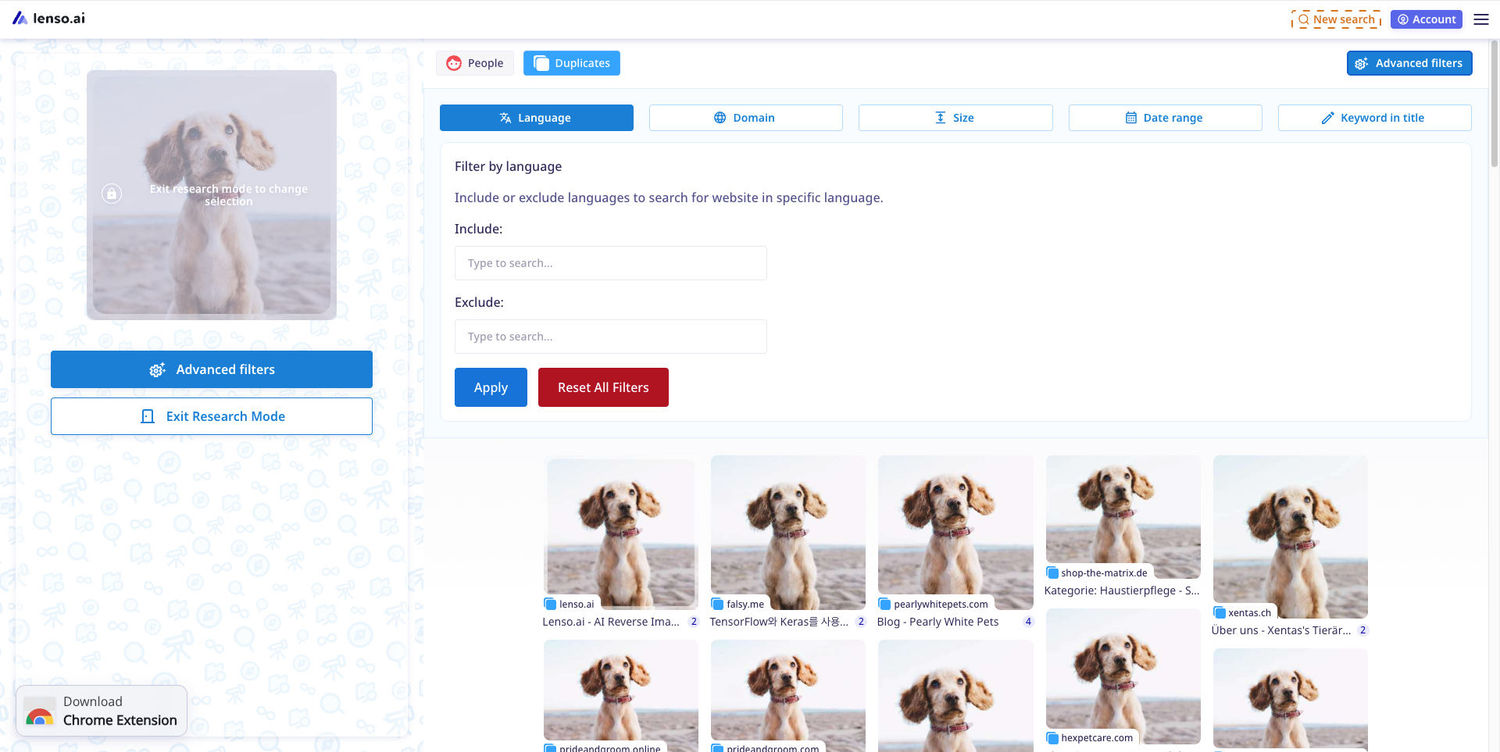The height and width of the screenshot is (752, 1500).
Task: Click the magnifier icon beside New search
Action: point(1304,19)
